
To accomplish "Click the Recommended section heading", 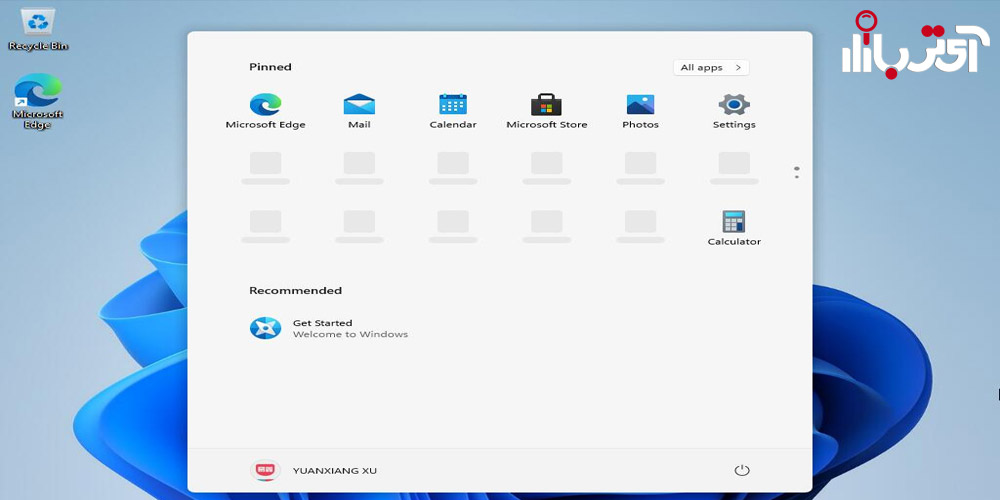I will pyautogui.click(x=295, y=291).
